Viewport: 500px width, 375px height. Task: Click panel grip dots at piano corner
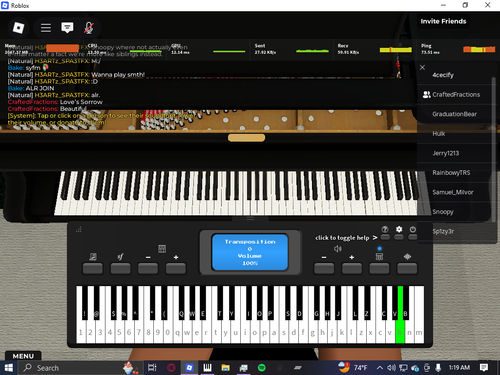(x=79, y=229)
